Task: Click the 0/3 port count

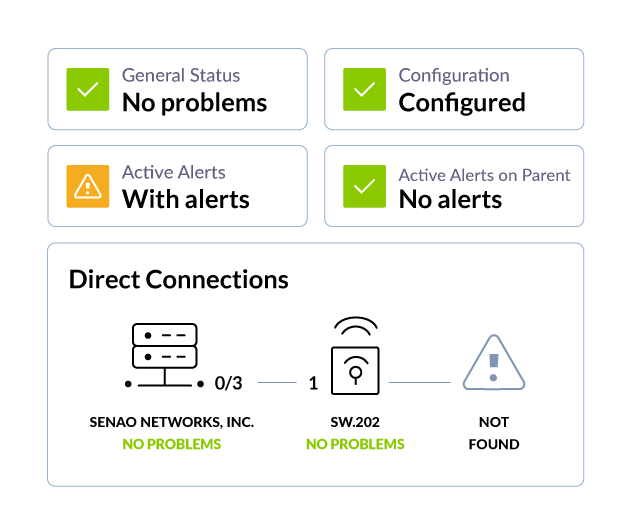Action: pyautogui.click(x=229, y=383)
